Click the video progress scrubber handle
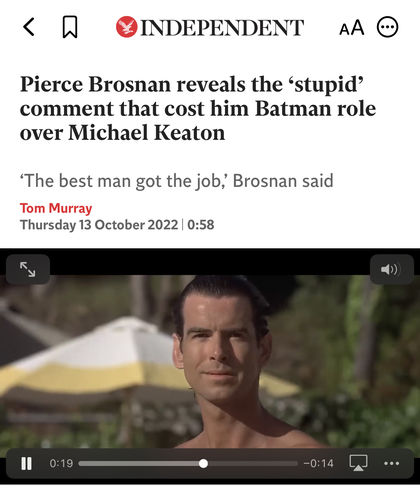The width and height of the screenshot is (420, 496). pos(203,463)
